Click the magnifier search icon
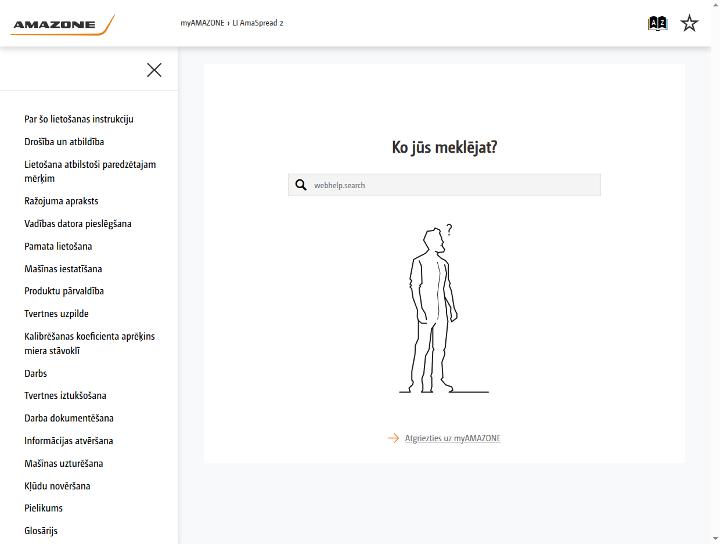 click(301, 185)
